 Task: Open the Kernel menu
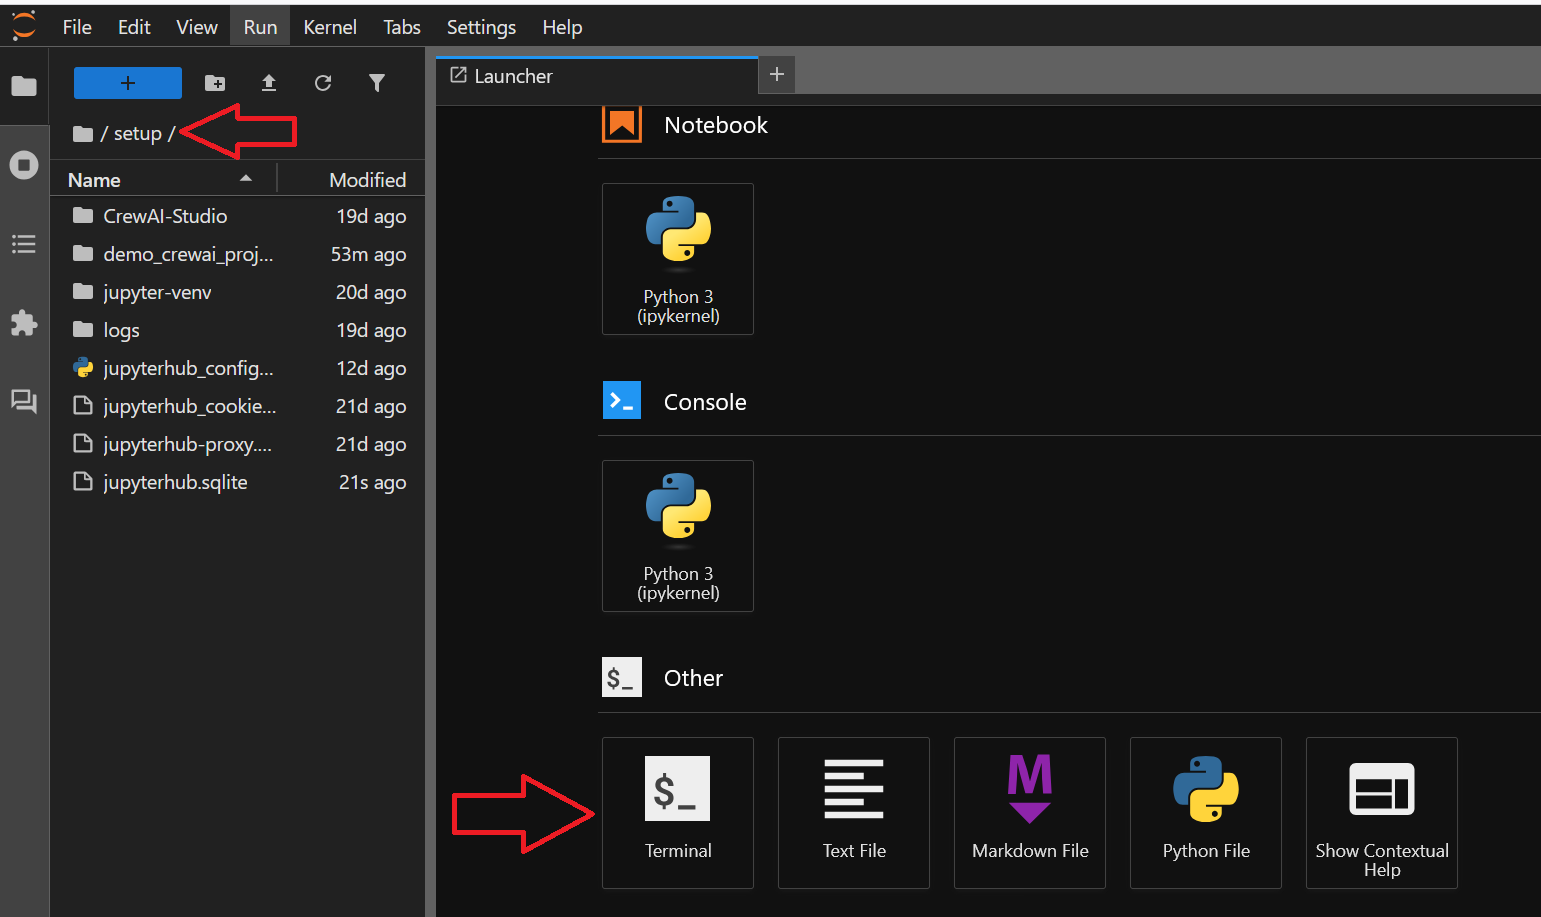(x=330, y=27)
